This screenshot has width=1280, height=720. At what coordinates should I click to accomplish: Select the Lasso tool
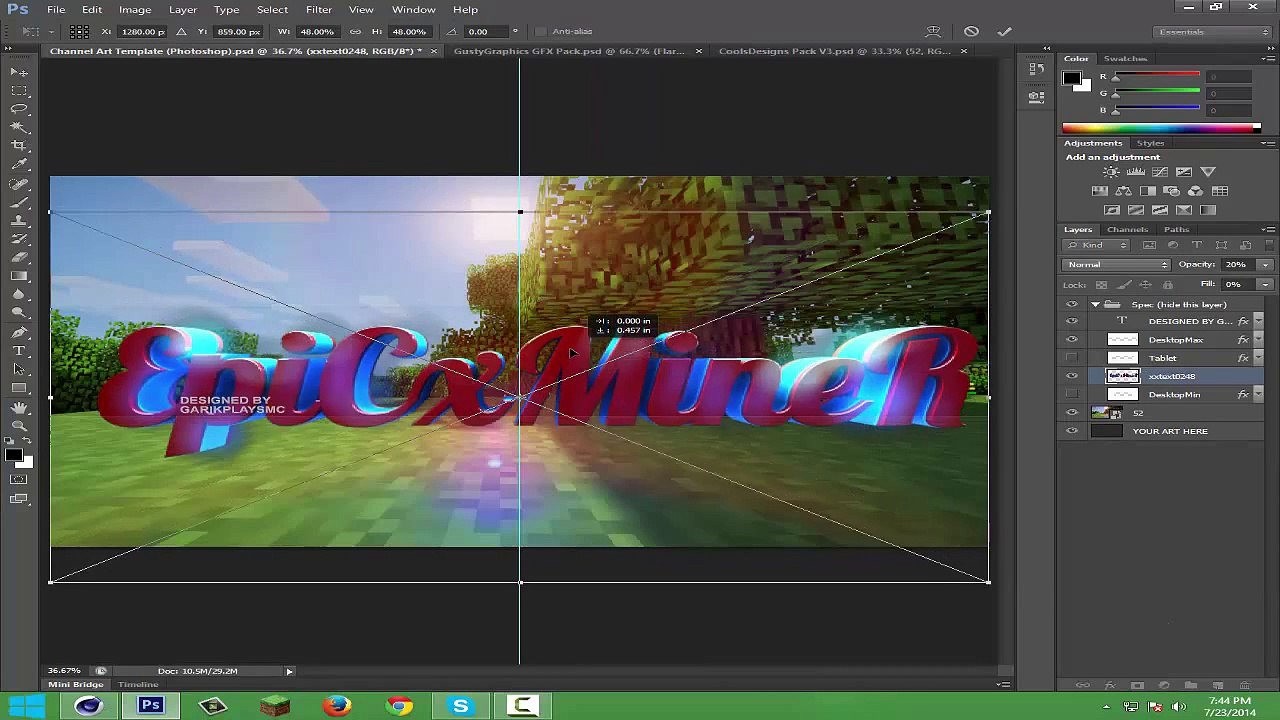pyautogui.click(x=19, y=109)
